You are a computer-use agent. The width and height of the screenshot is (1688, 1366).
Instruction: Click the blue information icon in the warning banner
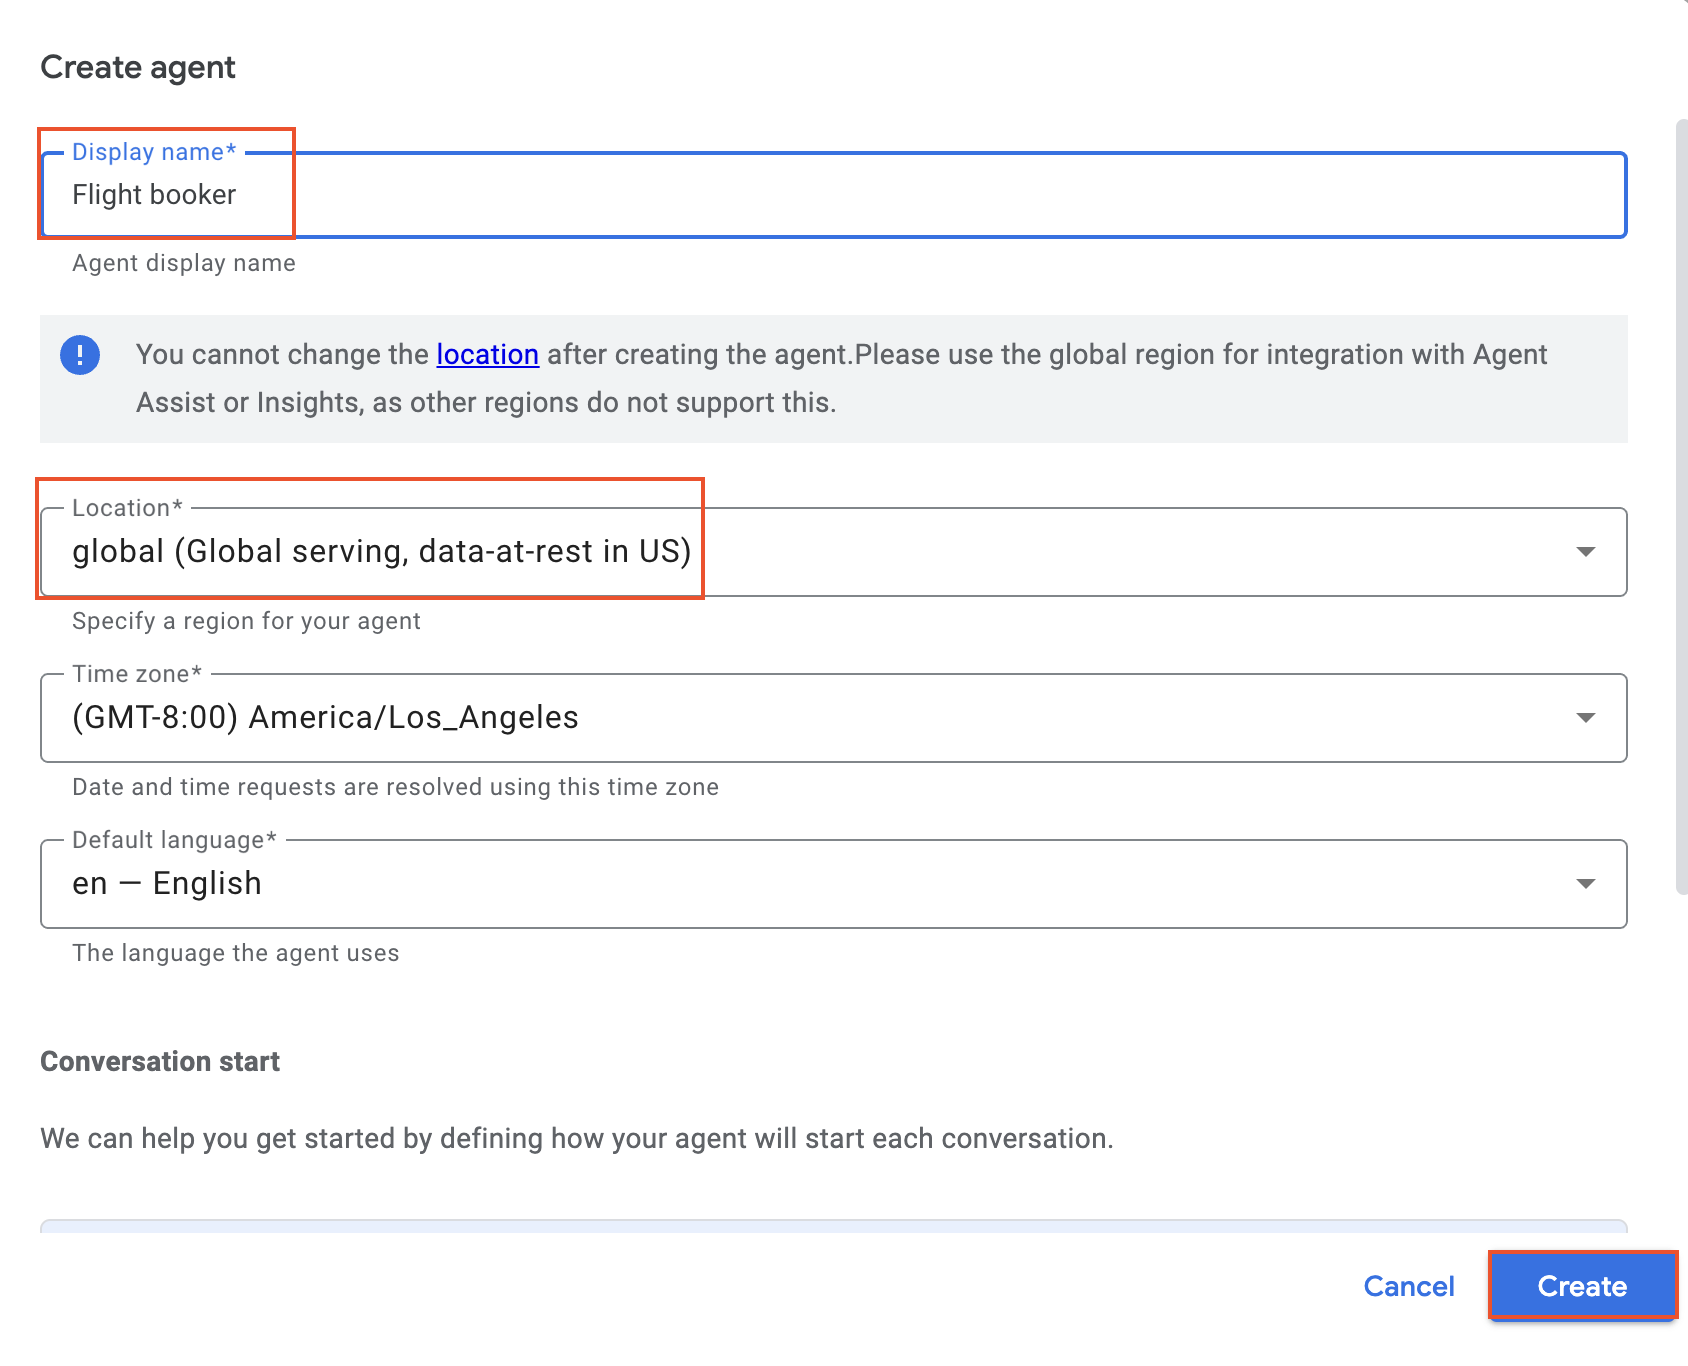80,355
